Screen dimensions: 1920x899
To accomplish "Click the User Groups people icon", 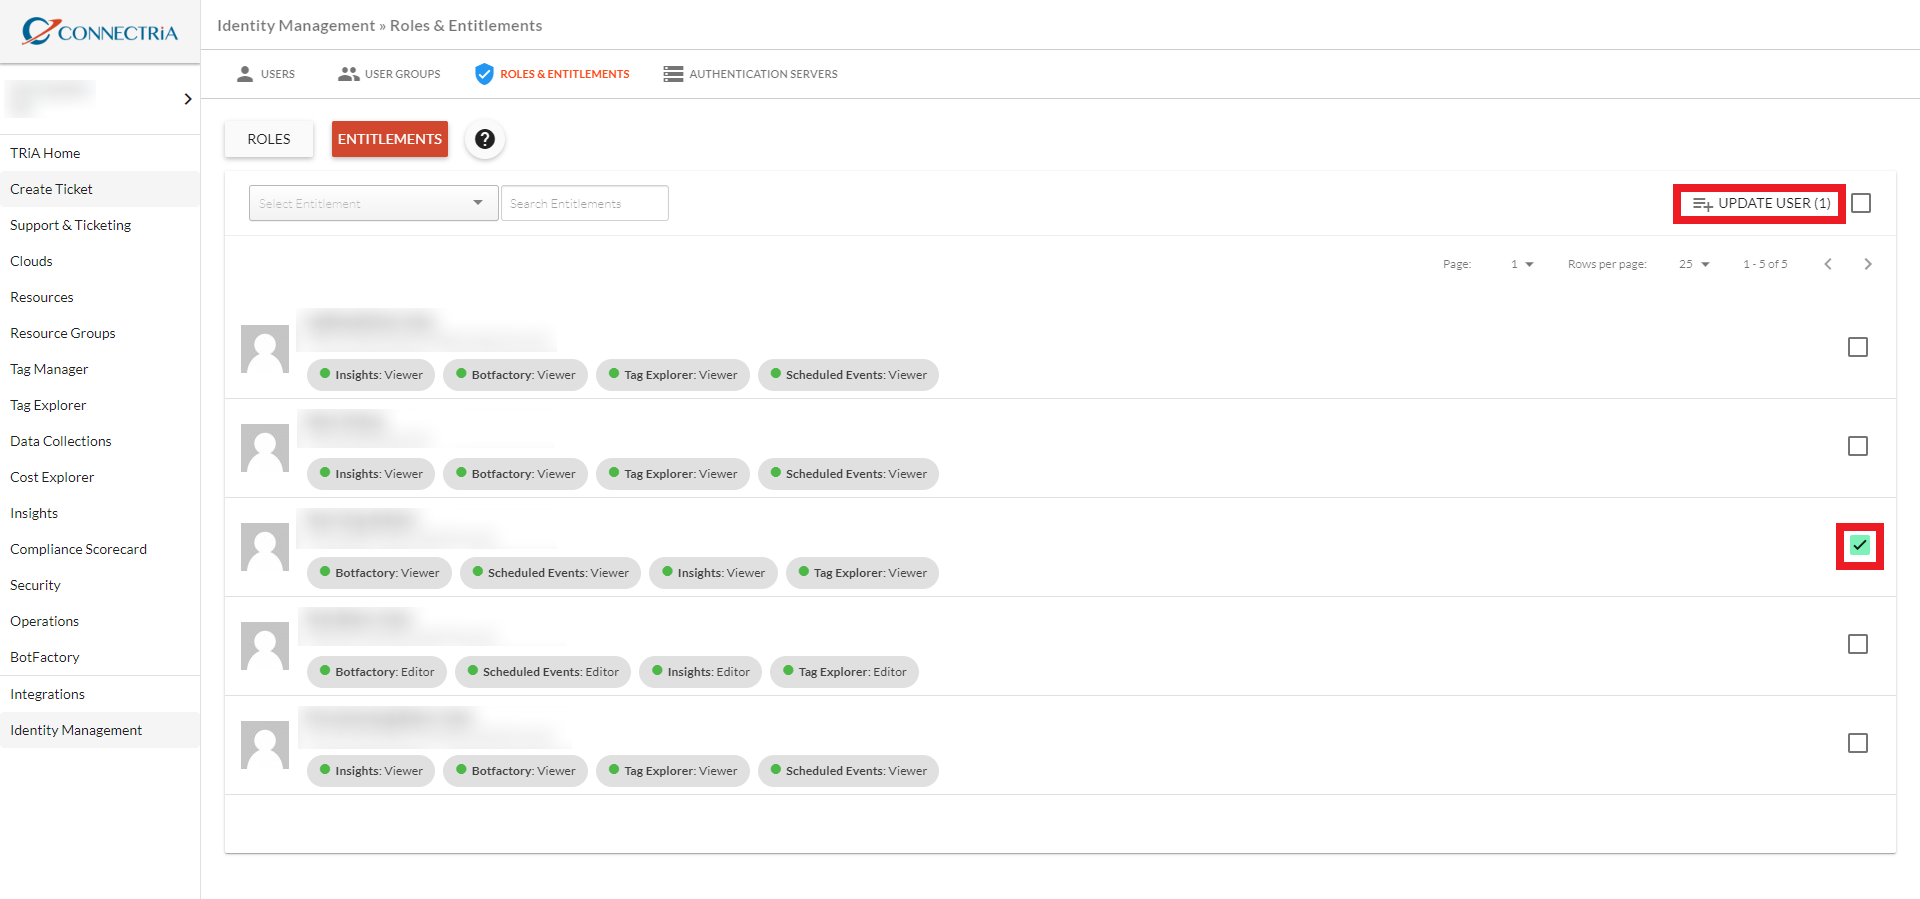I will [x=348, y=74].
